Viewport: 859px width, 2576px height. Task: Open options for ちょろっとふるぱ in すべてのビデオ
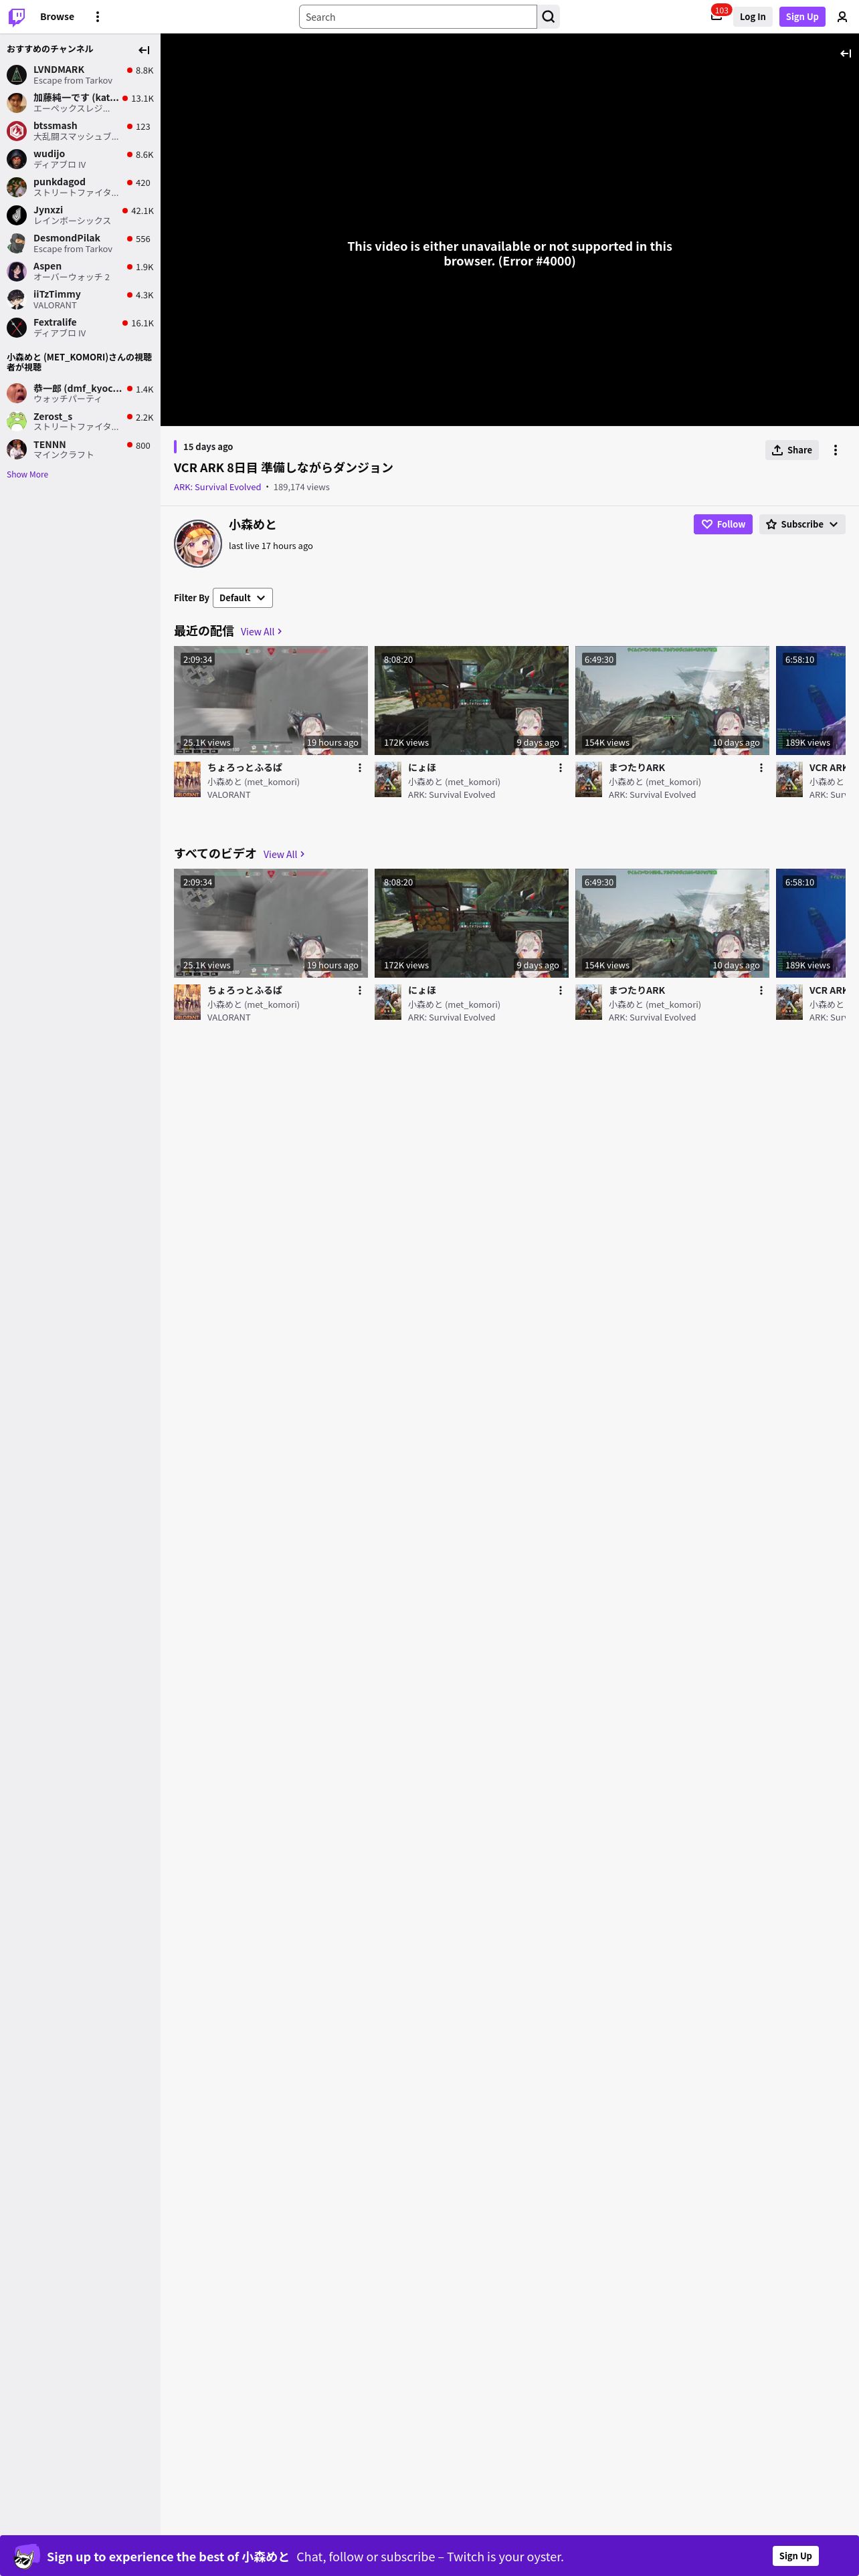pyautogui.click(x=360, y=990)
